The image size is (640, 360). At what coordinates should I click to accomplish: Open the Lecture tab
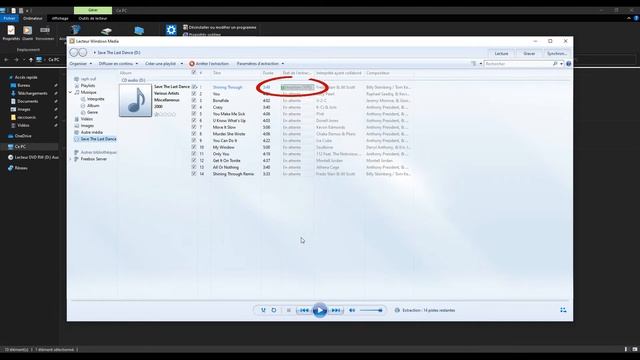tap(501, 53)
